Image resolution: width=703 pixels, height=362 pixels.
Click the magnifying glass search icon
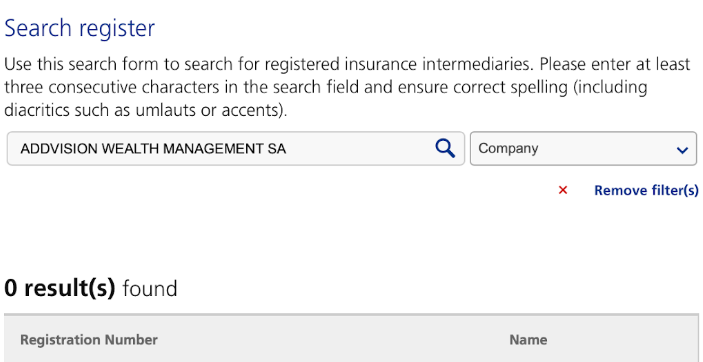[445, 148]
